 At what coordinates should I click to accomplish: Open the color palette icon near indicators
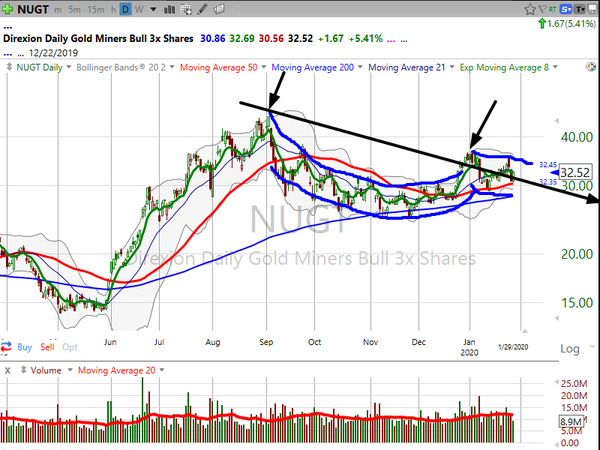tap(591, 67)
